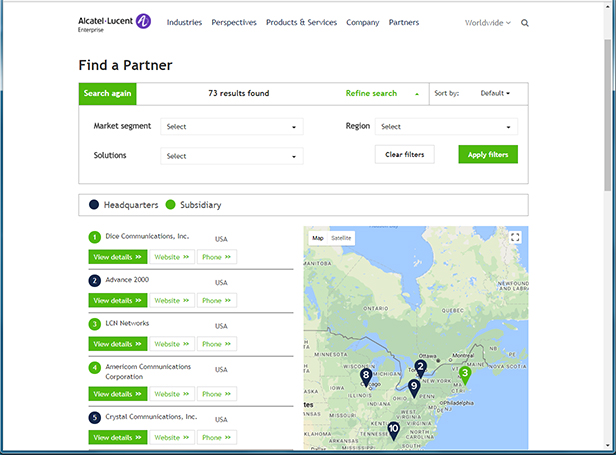The width and height of the screenshot is (616, 455).
Task: Click the Apply filters button
Action: click(x=488, y=155)
